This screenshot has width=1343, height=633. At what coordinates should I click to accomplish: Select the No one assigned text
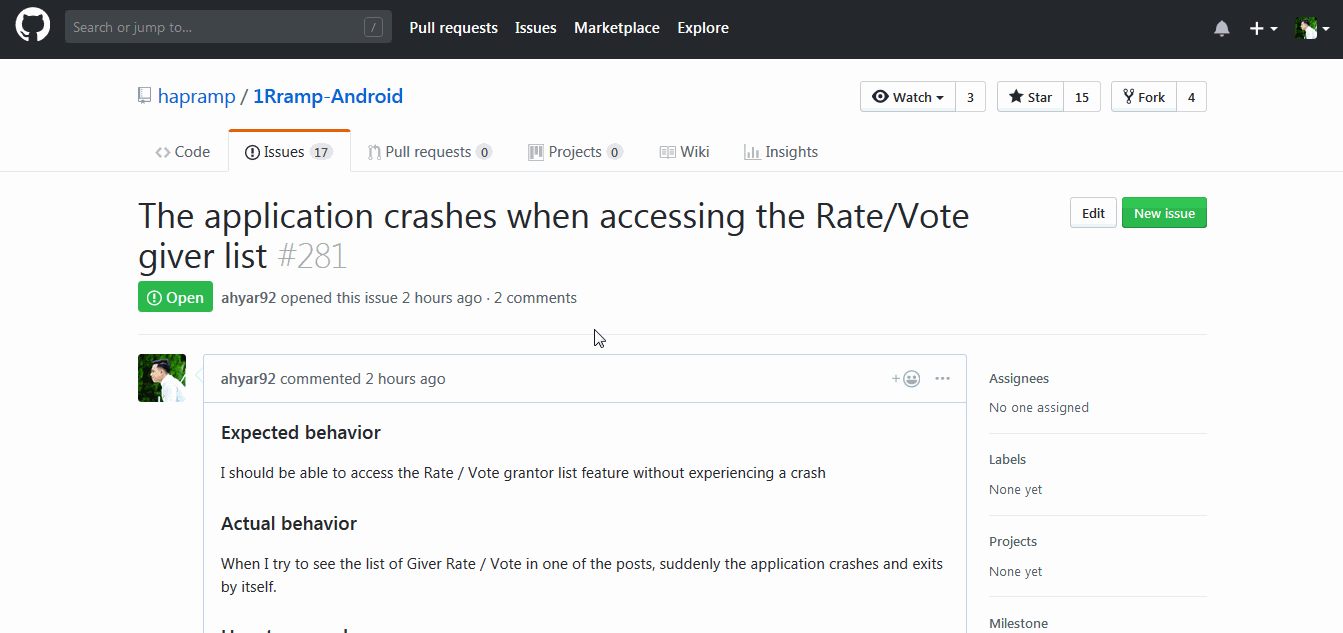tap(1039, 408)
